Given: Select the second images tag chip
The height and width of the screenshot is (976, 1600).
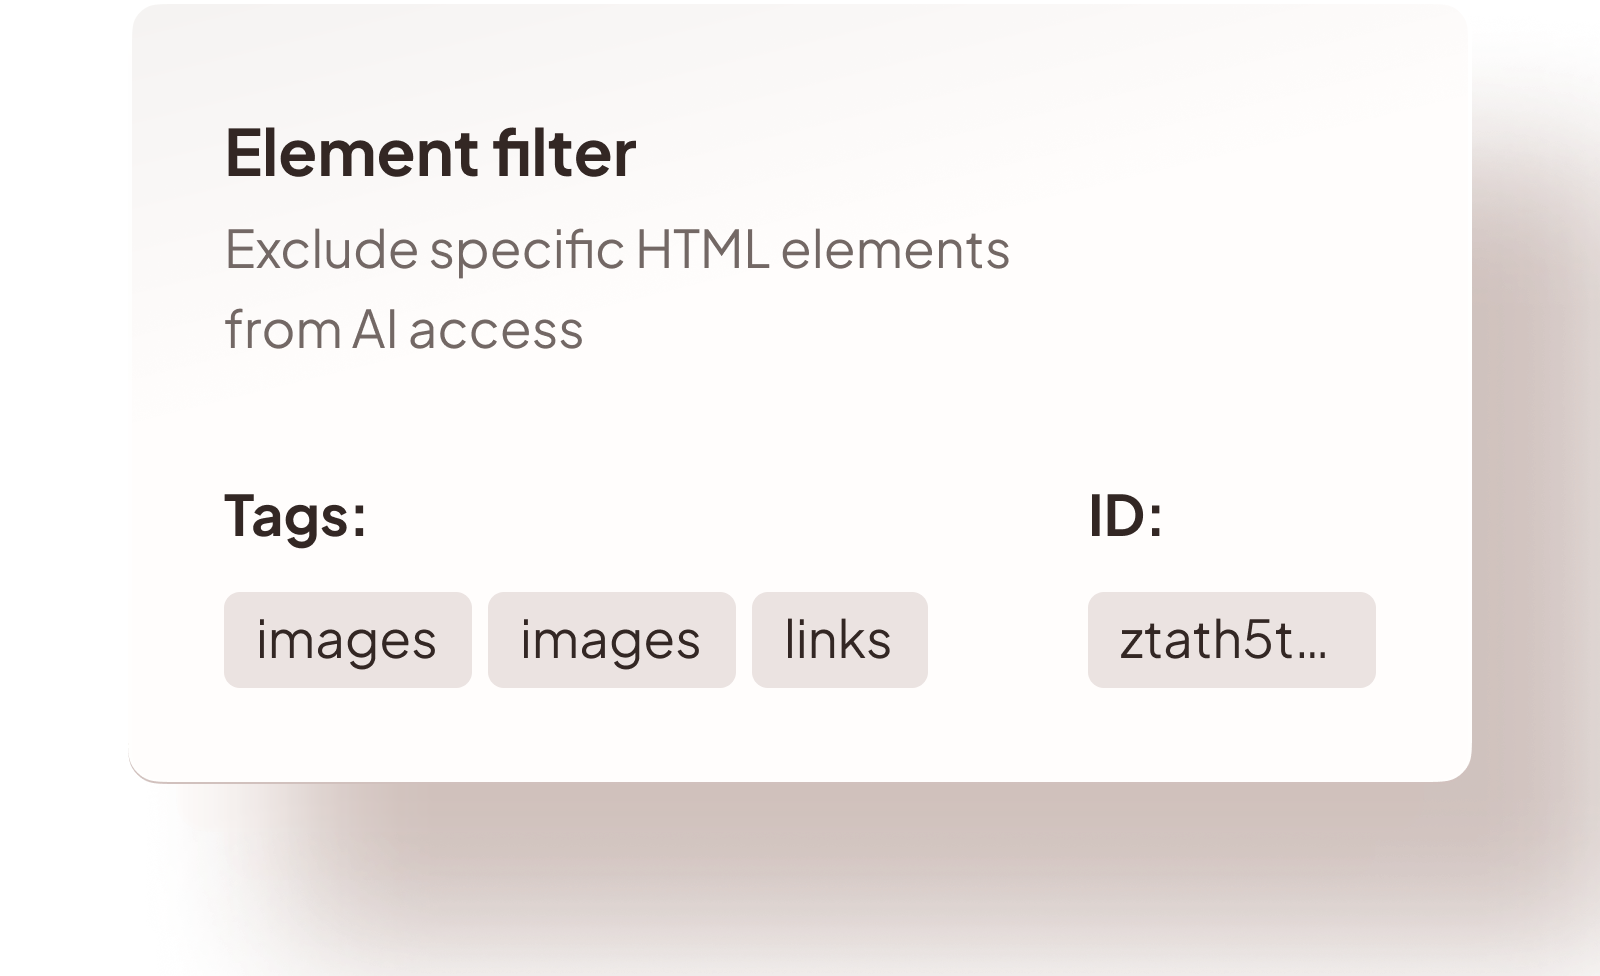Looking at the screenshot, I should pos(611,640).
